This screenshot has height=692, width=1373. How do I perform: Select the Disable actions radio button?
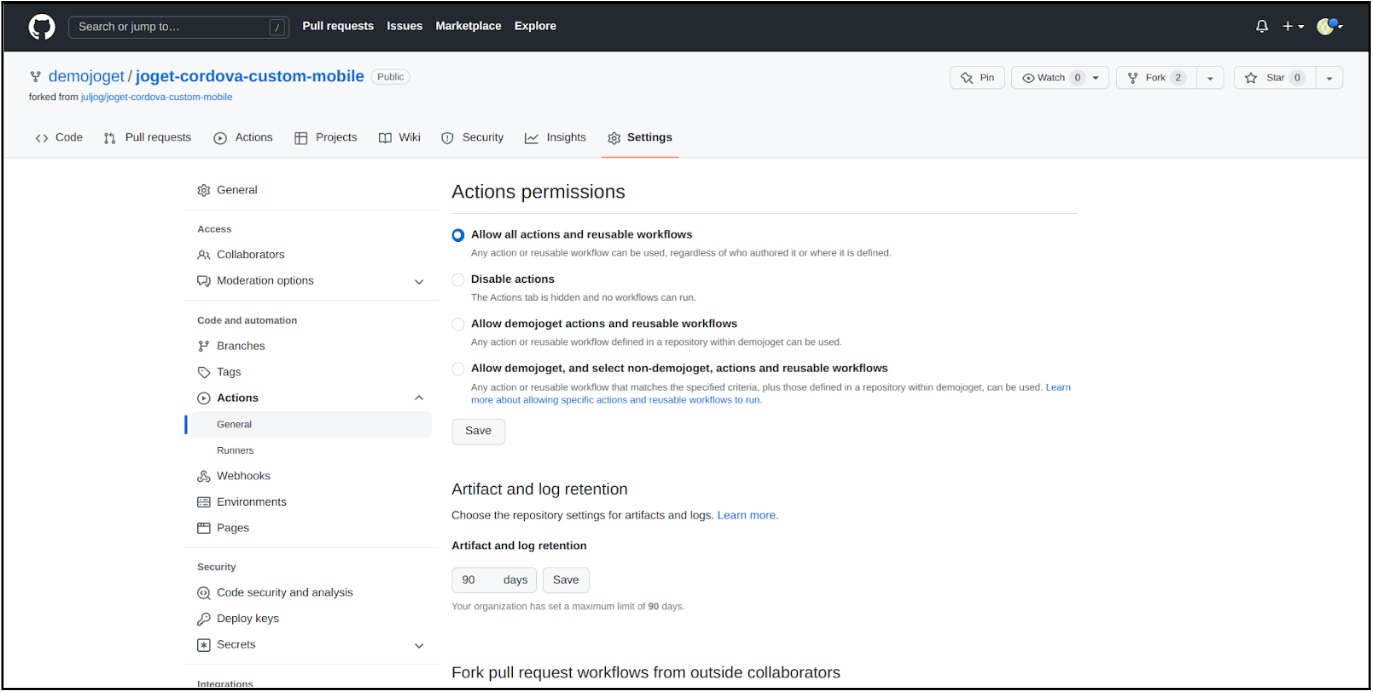point(458,280)
